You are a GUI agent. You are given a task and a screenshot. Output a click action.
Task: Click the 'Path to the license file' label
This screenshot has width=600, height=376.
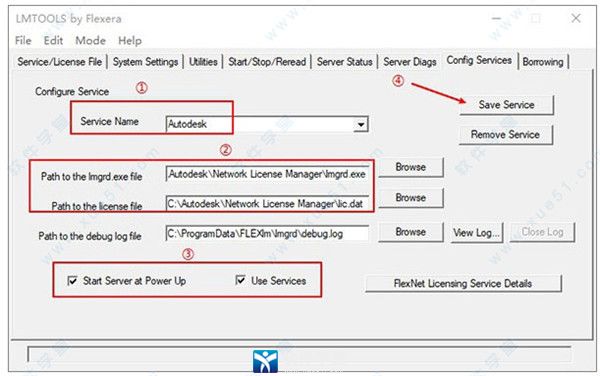97,206
